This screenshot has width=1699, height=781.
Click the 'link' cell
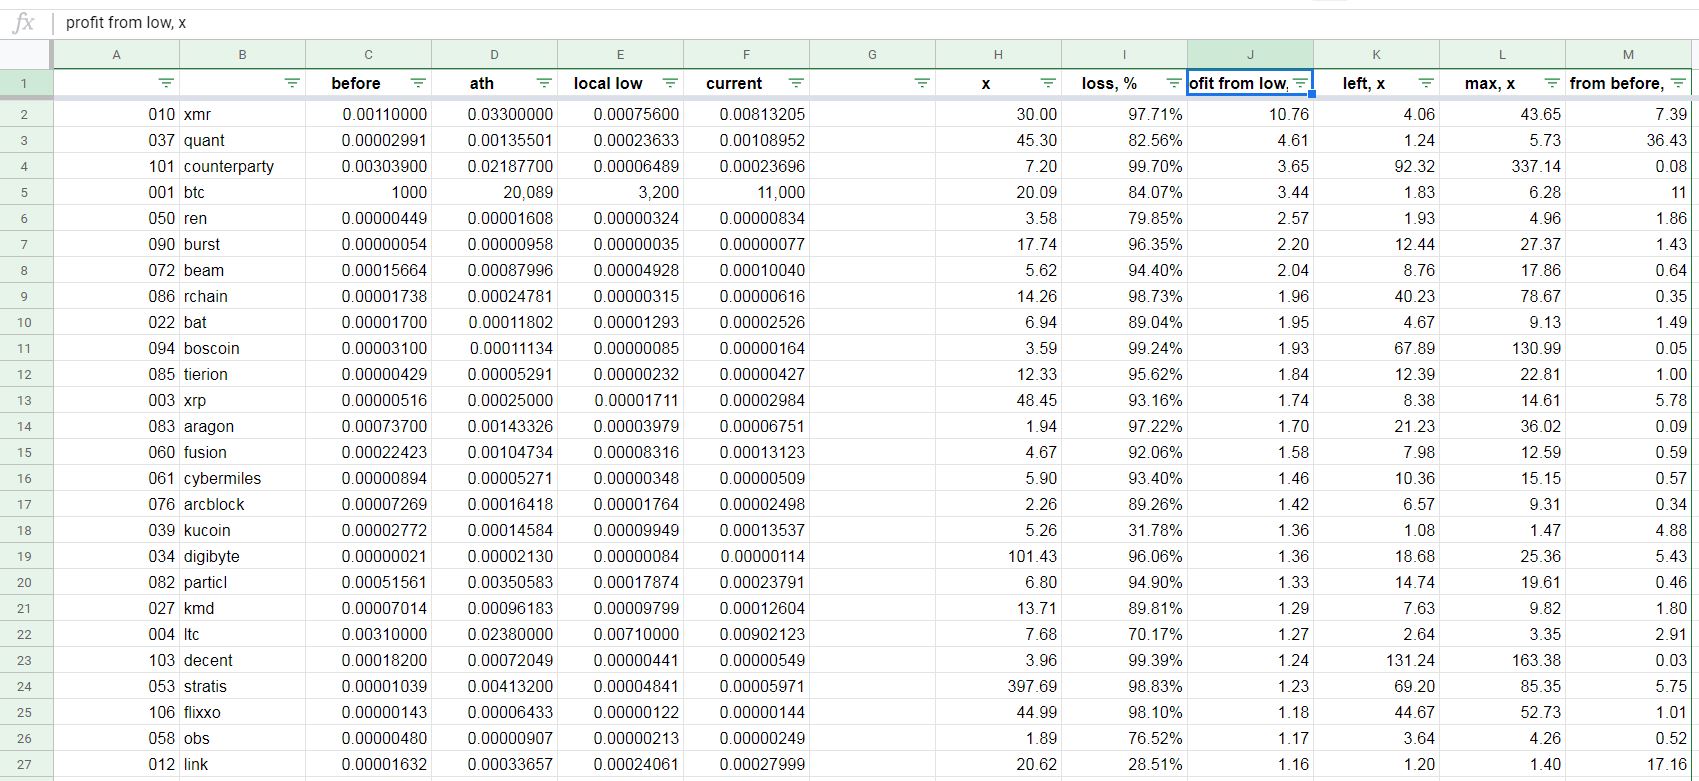click(x=242, y=764)
